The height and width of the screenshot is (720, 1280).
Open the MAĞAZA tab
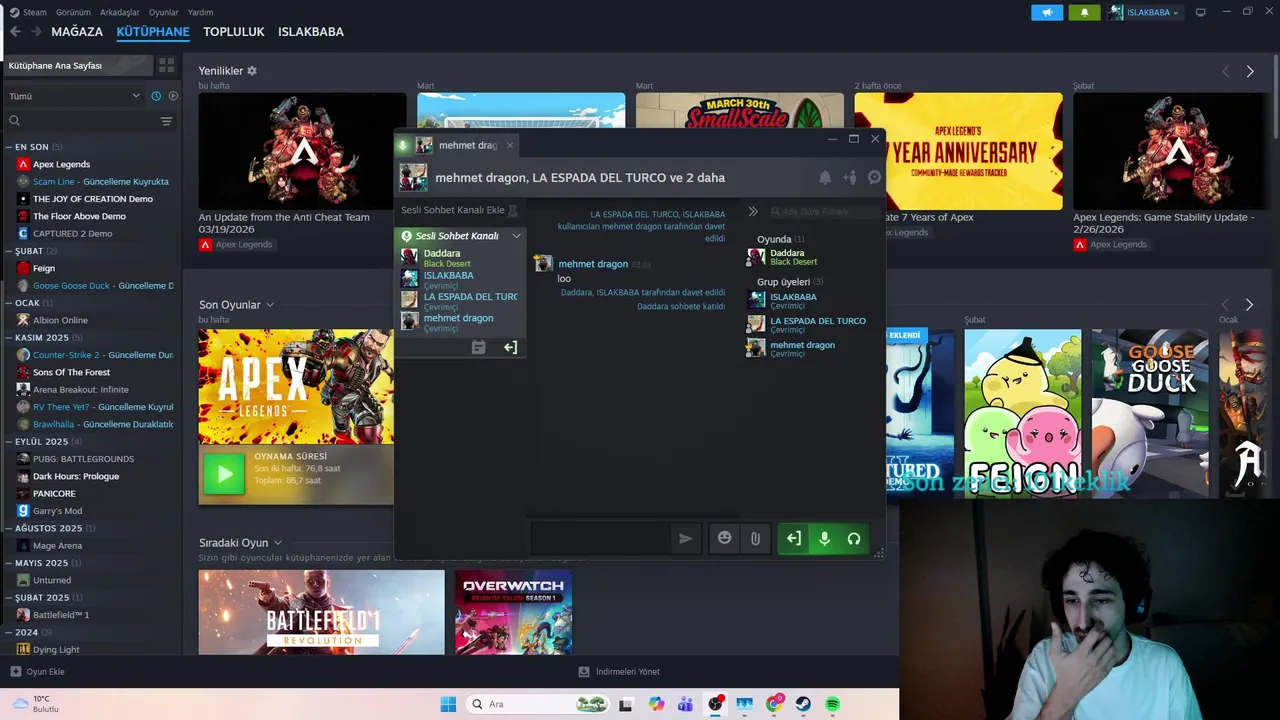click(77, 32)
